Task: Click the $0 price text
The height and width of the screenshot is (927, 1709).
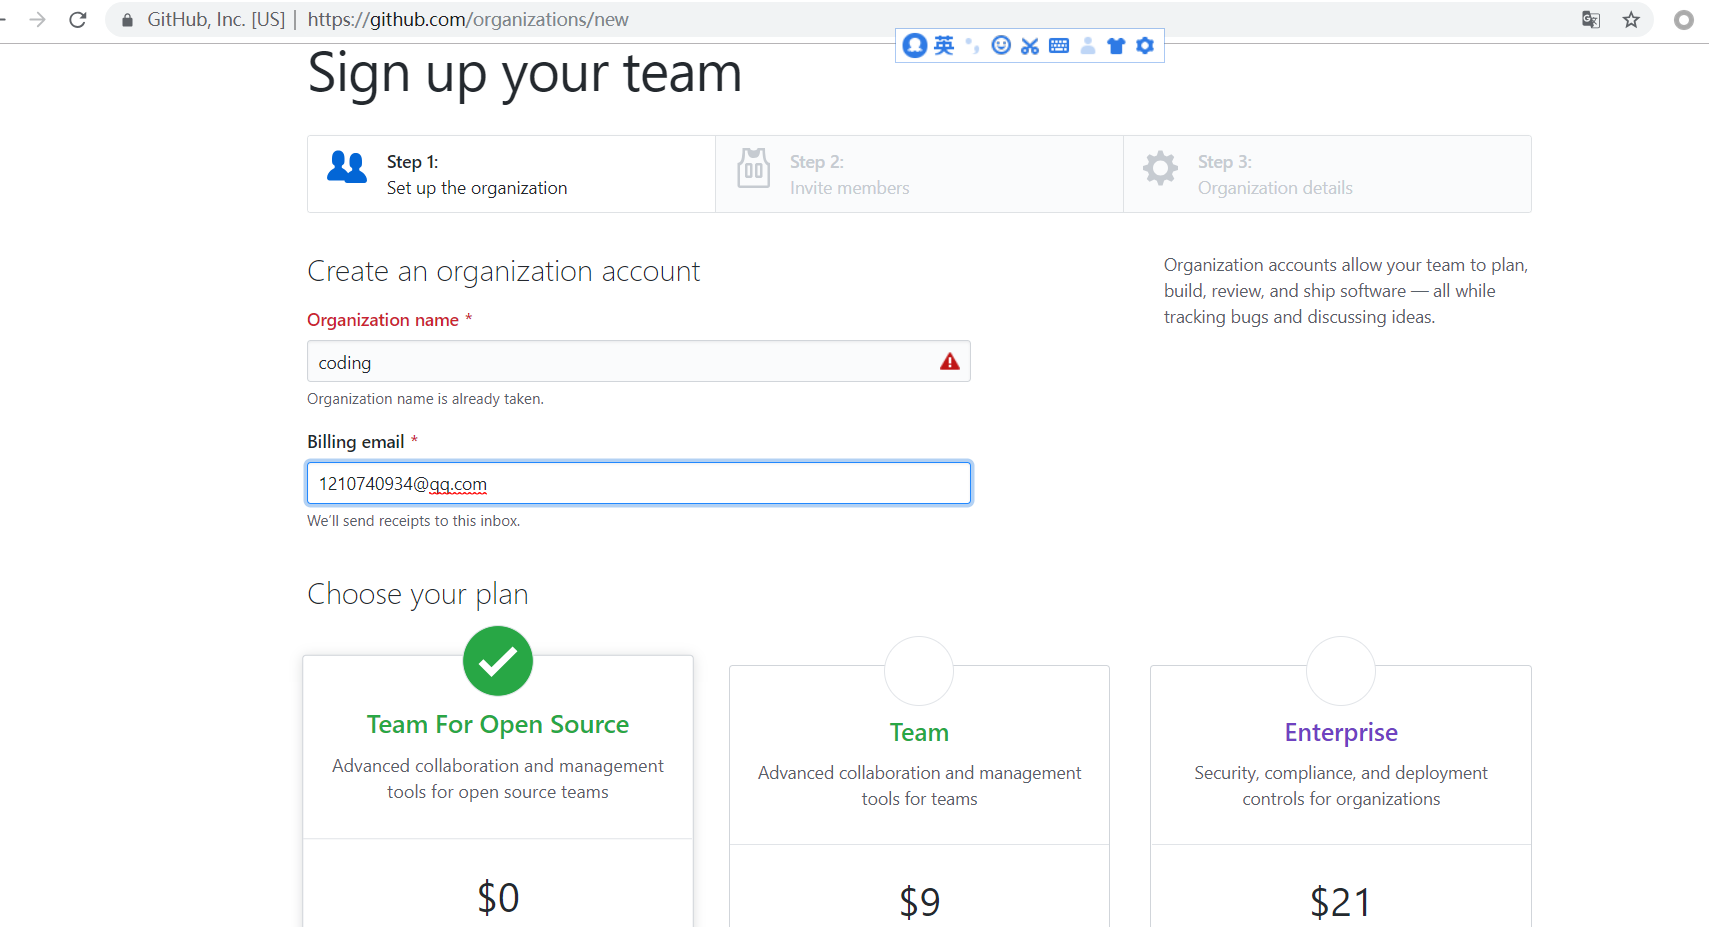Action: 498,897
